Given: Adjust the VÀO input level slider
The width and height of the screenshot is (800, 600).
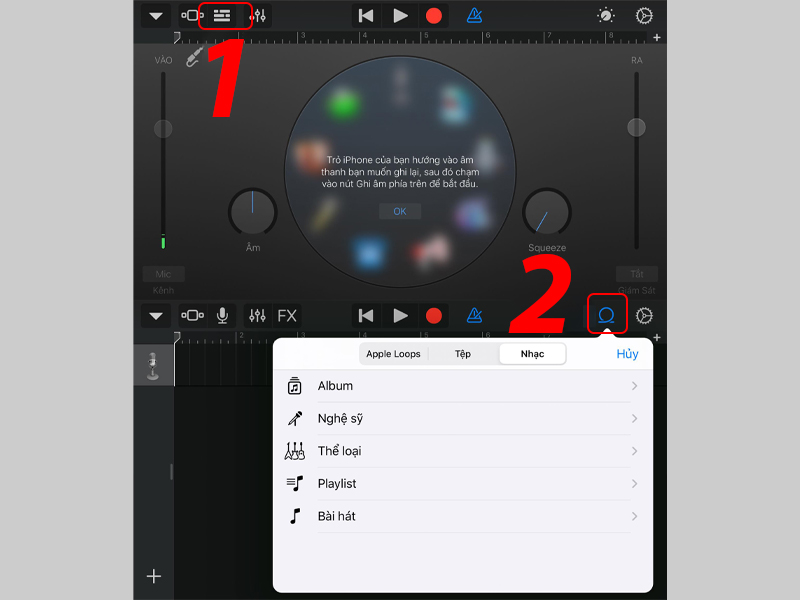Looking at the screenshot, I should pos(163,129).
